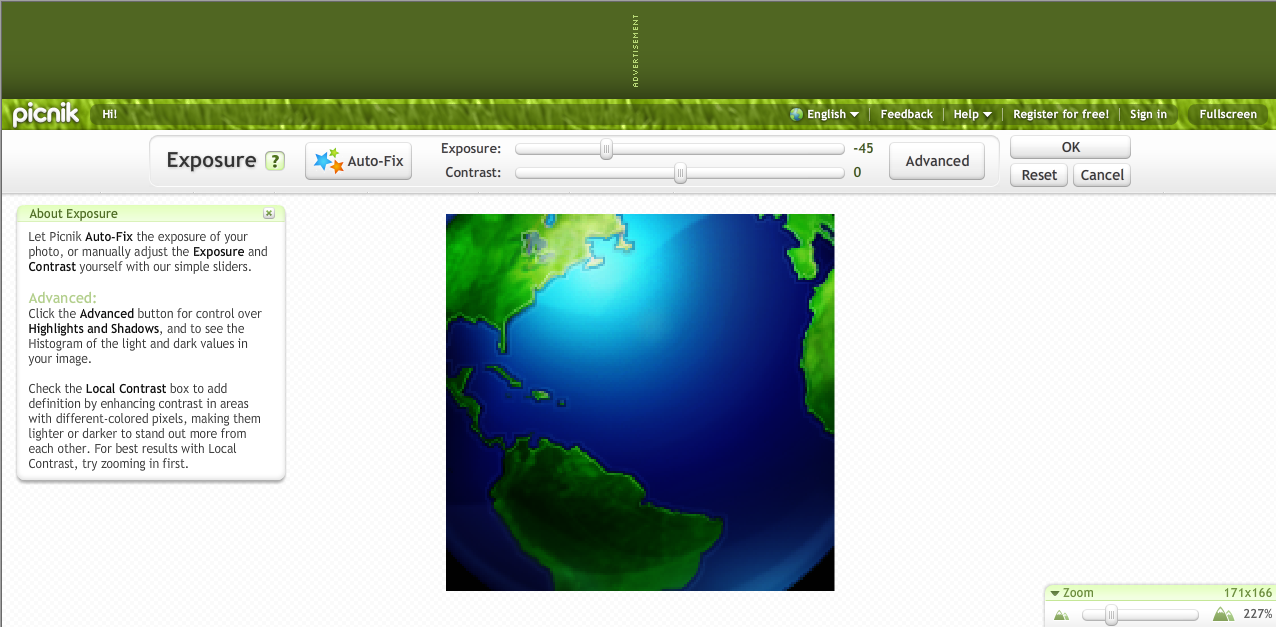
Task: Click Register for free! link
Action: pyautogui.click(x=1061, y=114)
